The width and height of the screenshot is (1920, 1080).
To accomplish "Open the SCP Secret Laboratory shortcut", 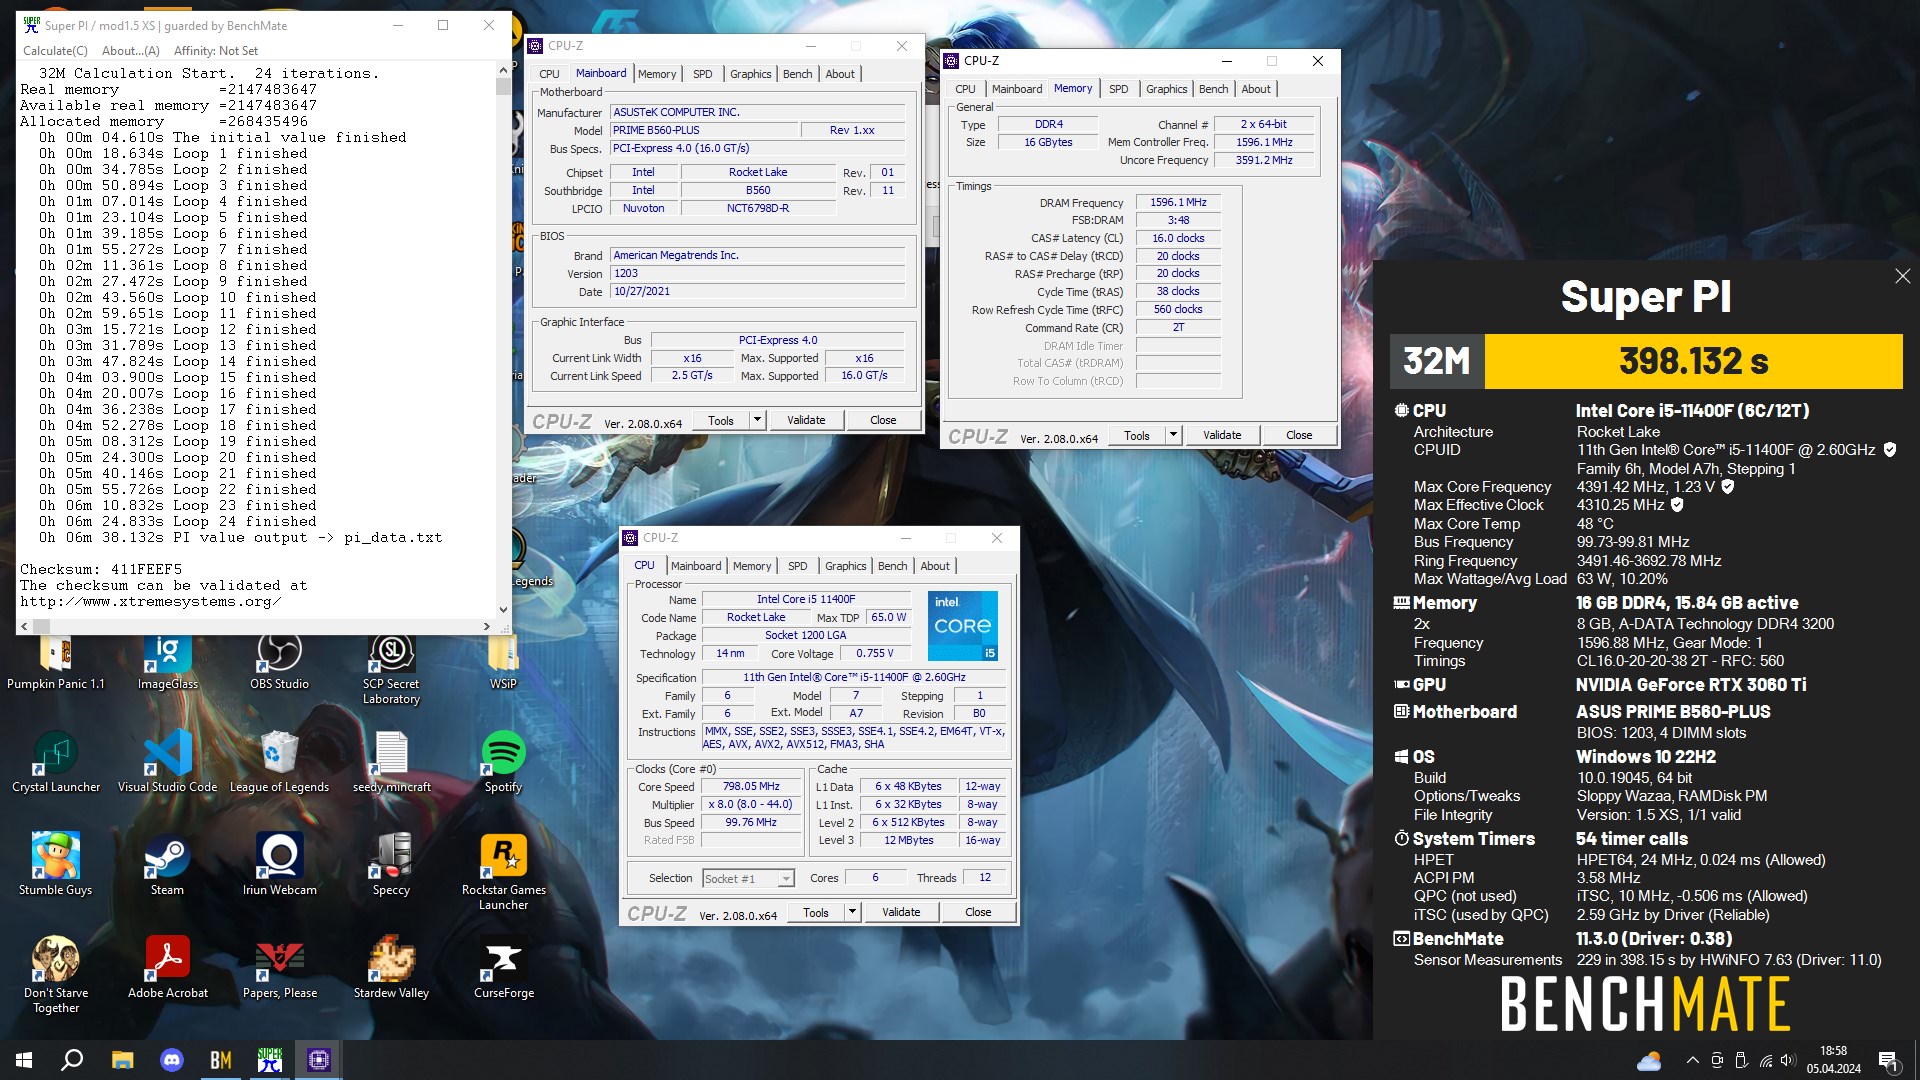I will (391, 668).
